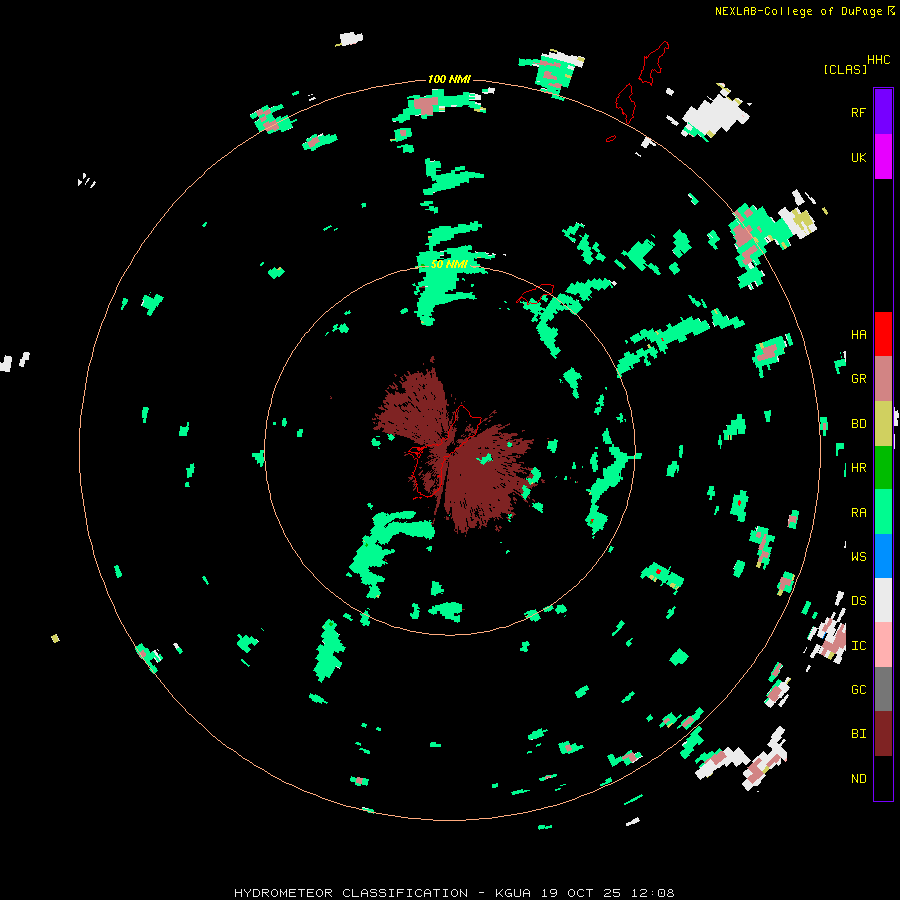Click the WS blue legend swatch

pos(883,556)
